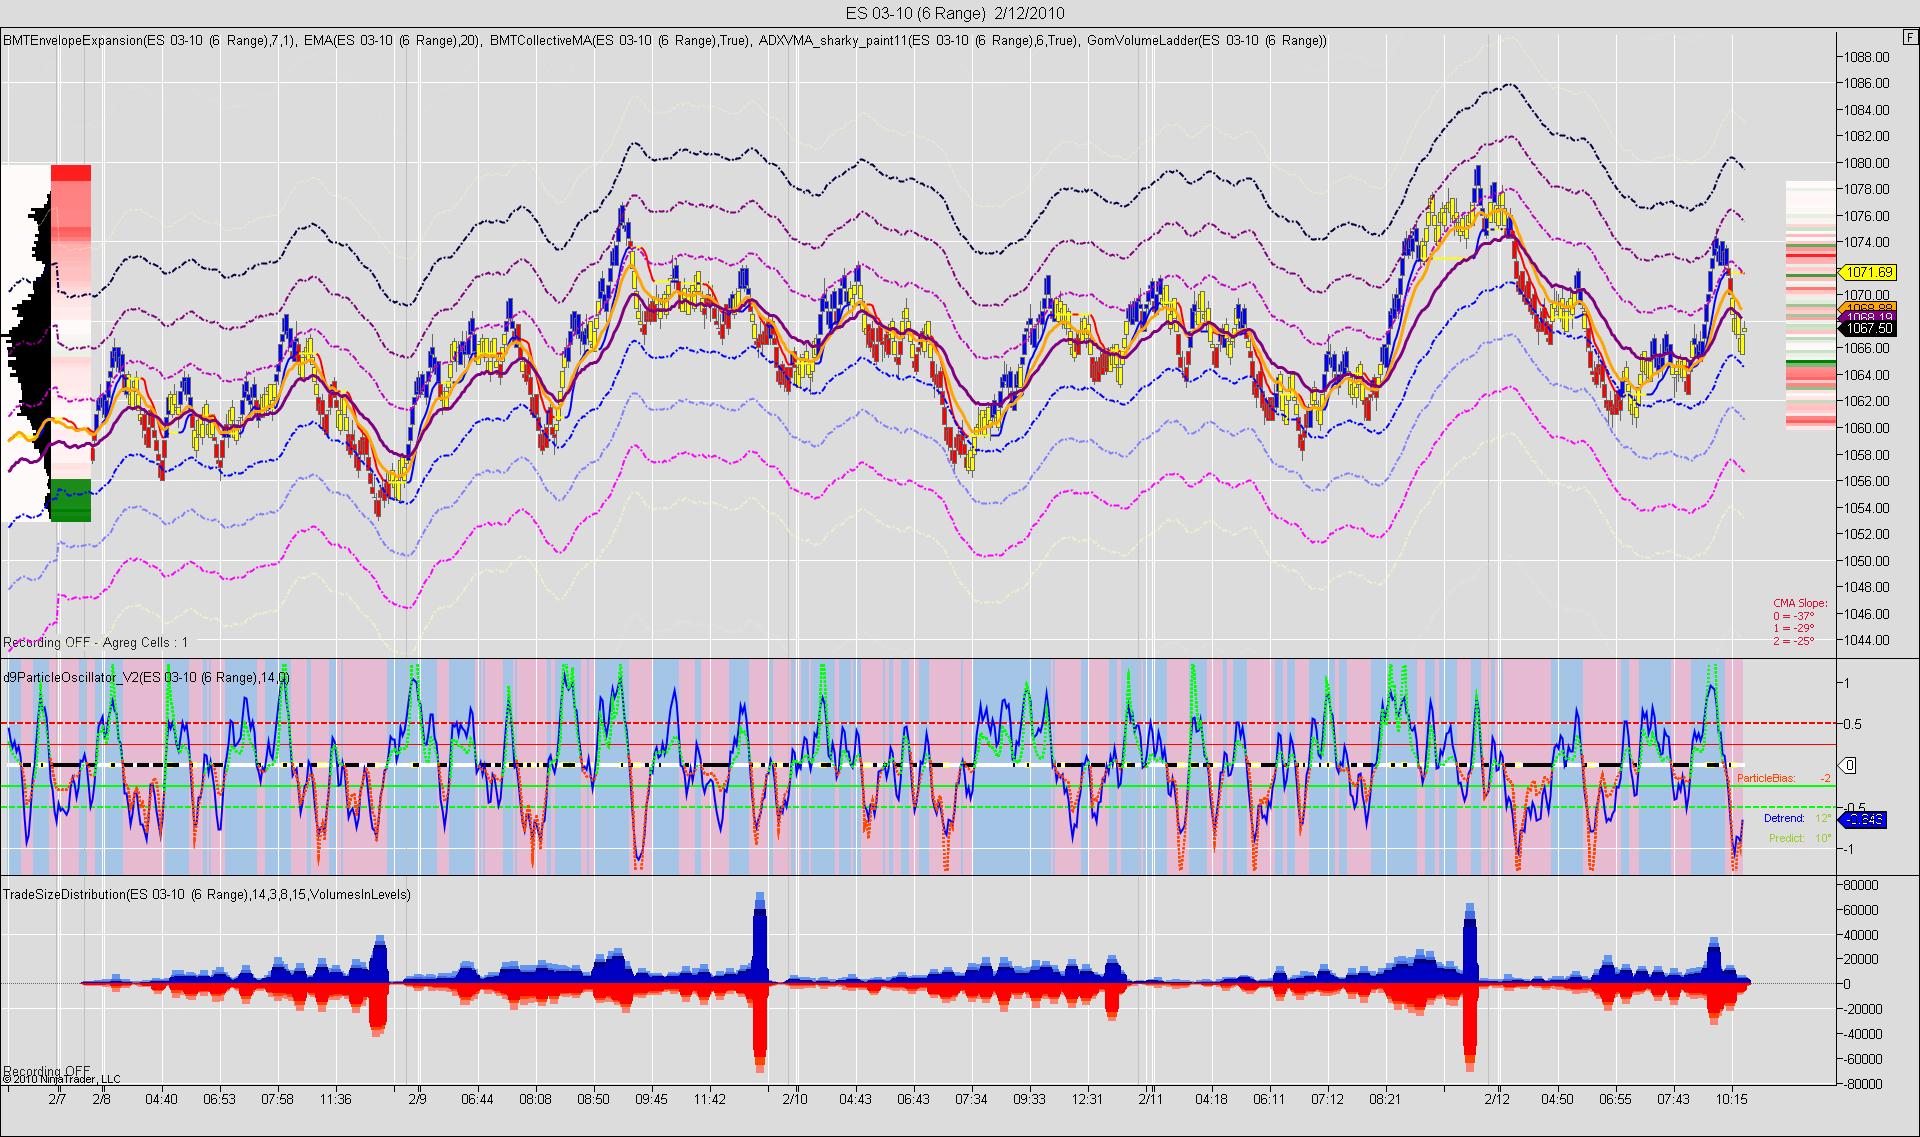The height and width of the screenshot is (1137, 1920).
Task: Click the 1080.00 price axis label
Action: (x=1868, y=163)
